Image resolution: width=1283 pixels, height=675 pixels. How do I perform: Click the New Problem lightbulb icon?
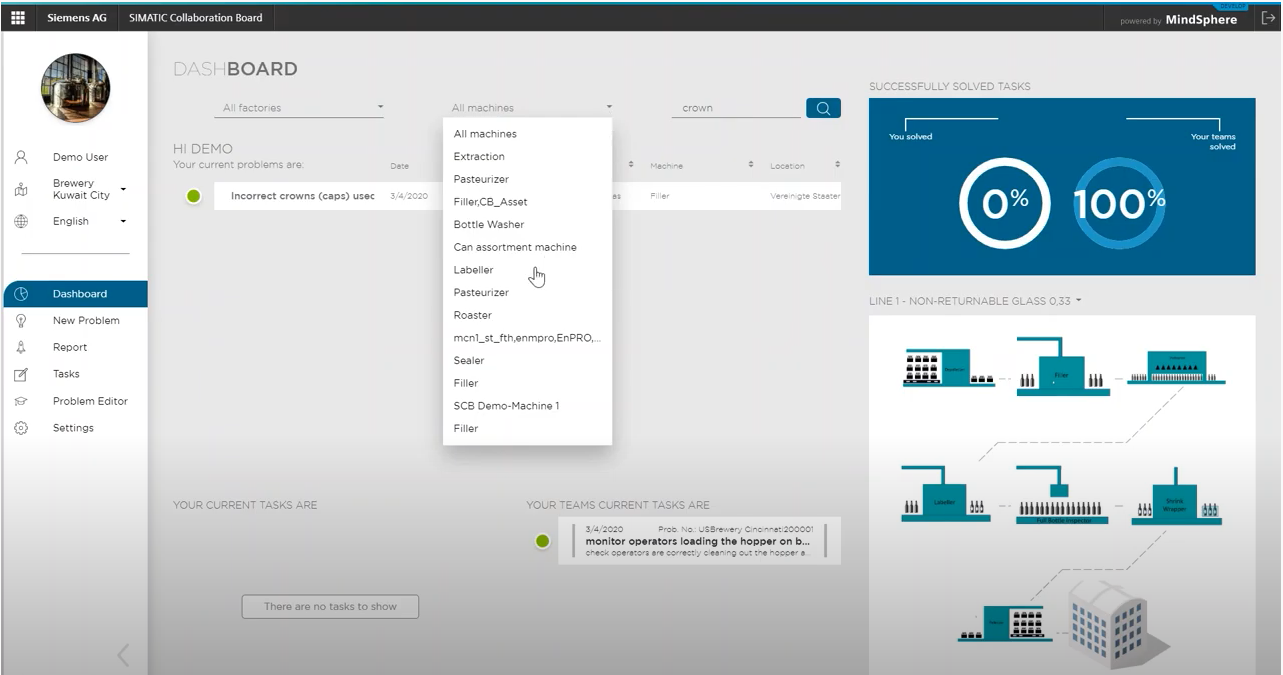[x=21, y=320]
